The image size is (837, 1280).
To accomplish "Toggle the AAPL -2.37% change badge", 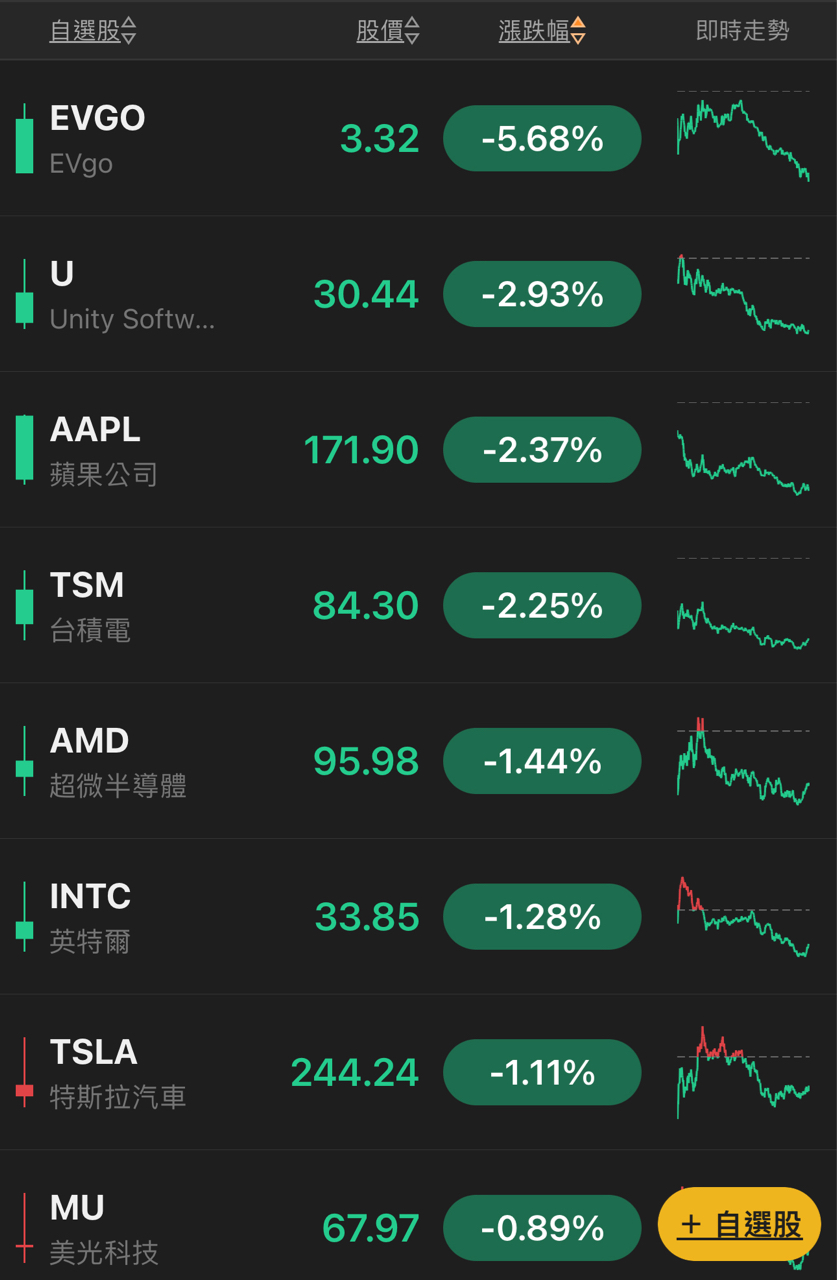I will click(541, 450).
